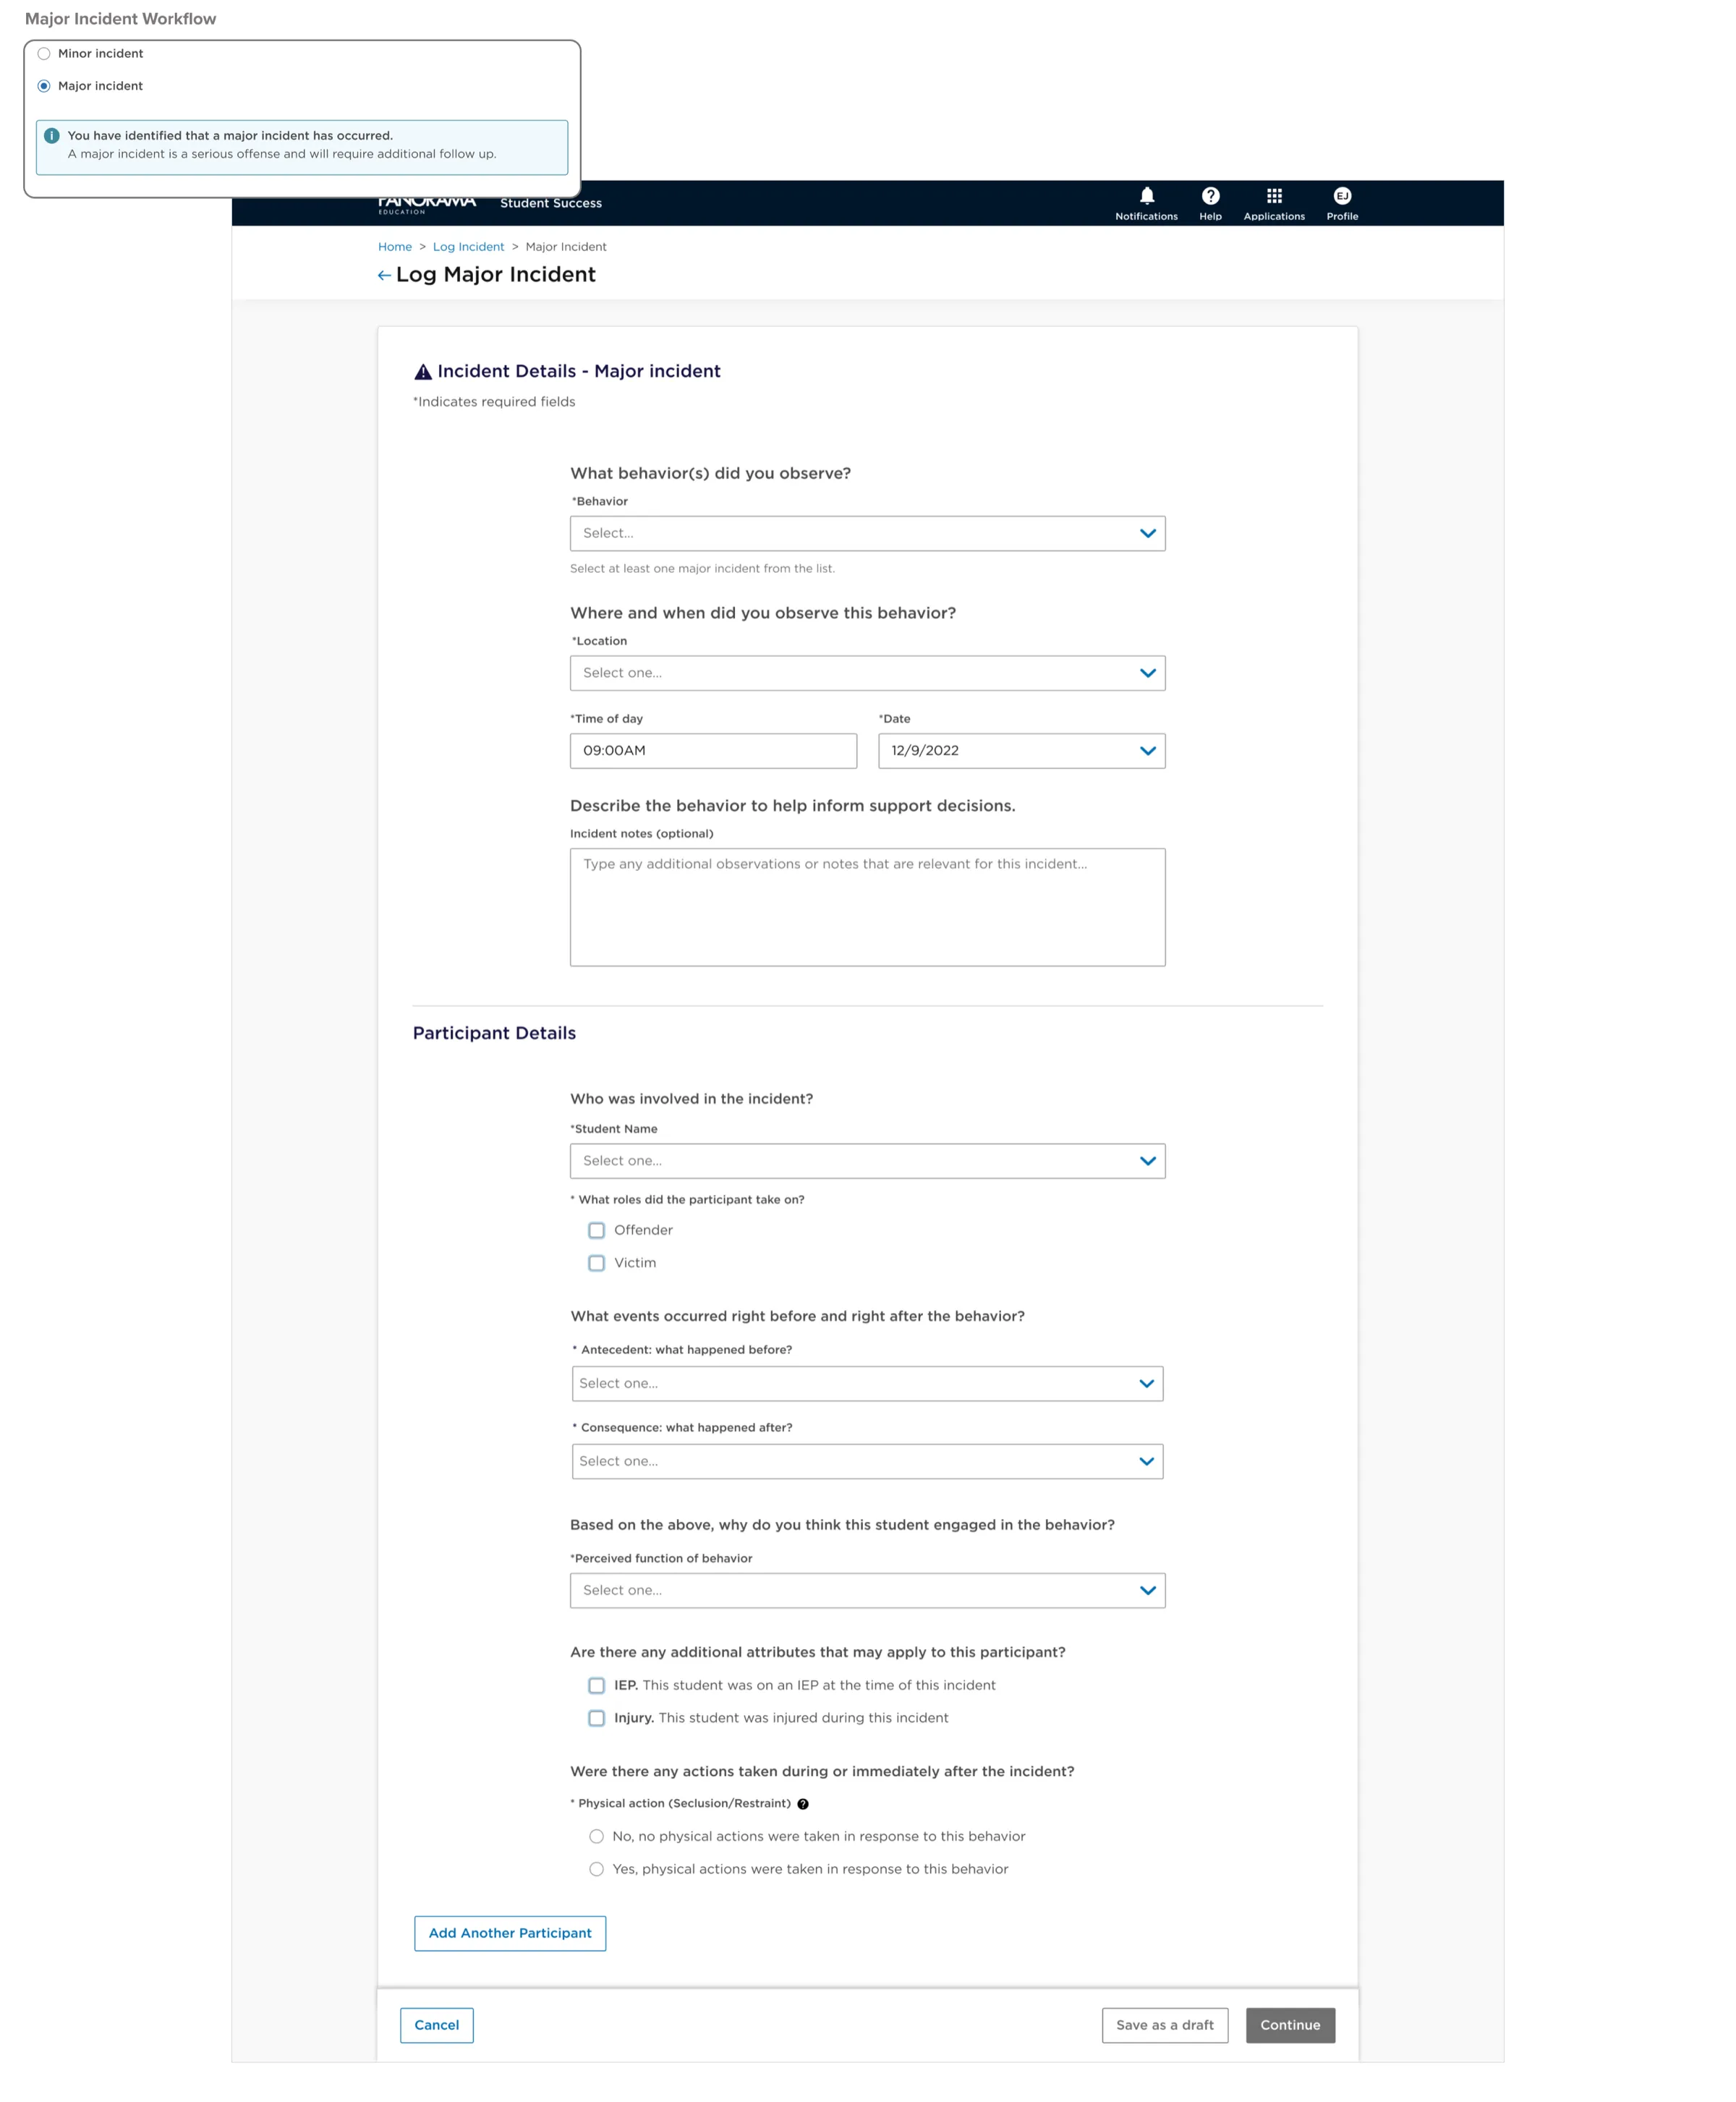Click 'Select at least one major incident' hint text
Image resolution: width=1736 pixels, height=2102 pixels.
(702, 569)
